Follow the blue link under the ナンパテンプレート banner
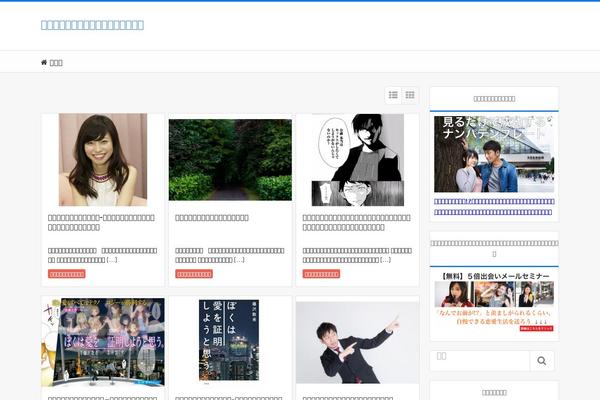Image resolution: width=600 pixels, height=400 pixels. [494, 207]
